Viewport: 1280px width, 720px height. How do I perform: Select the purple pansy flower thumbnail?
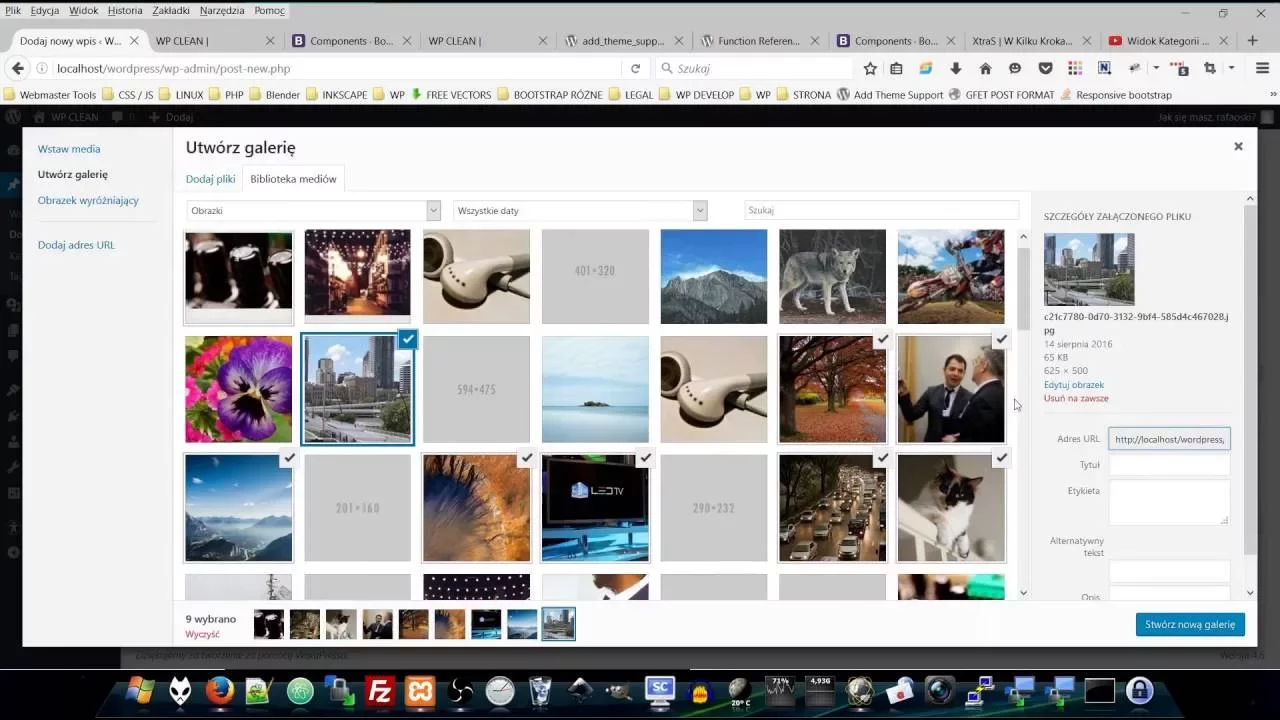pyautogui.click(x=239, y=389)
